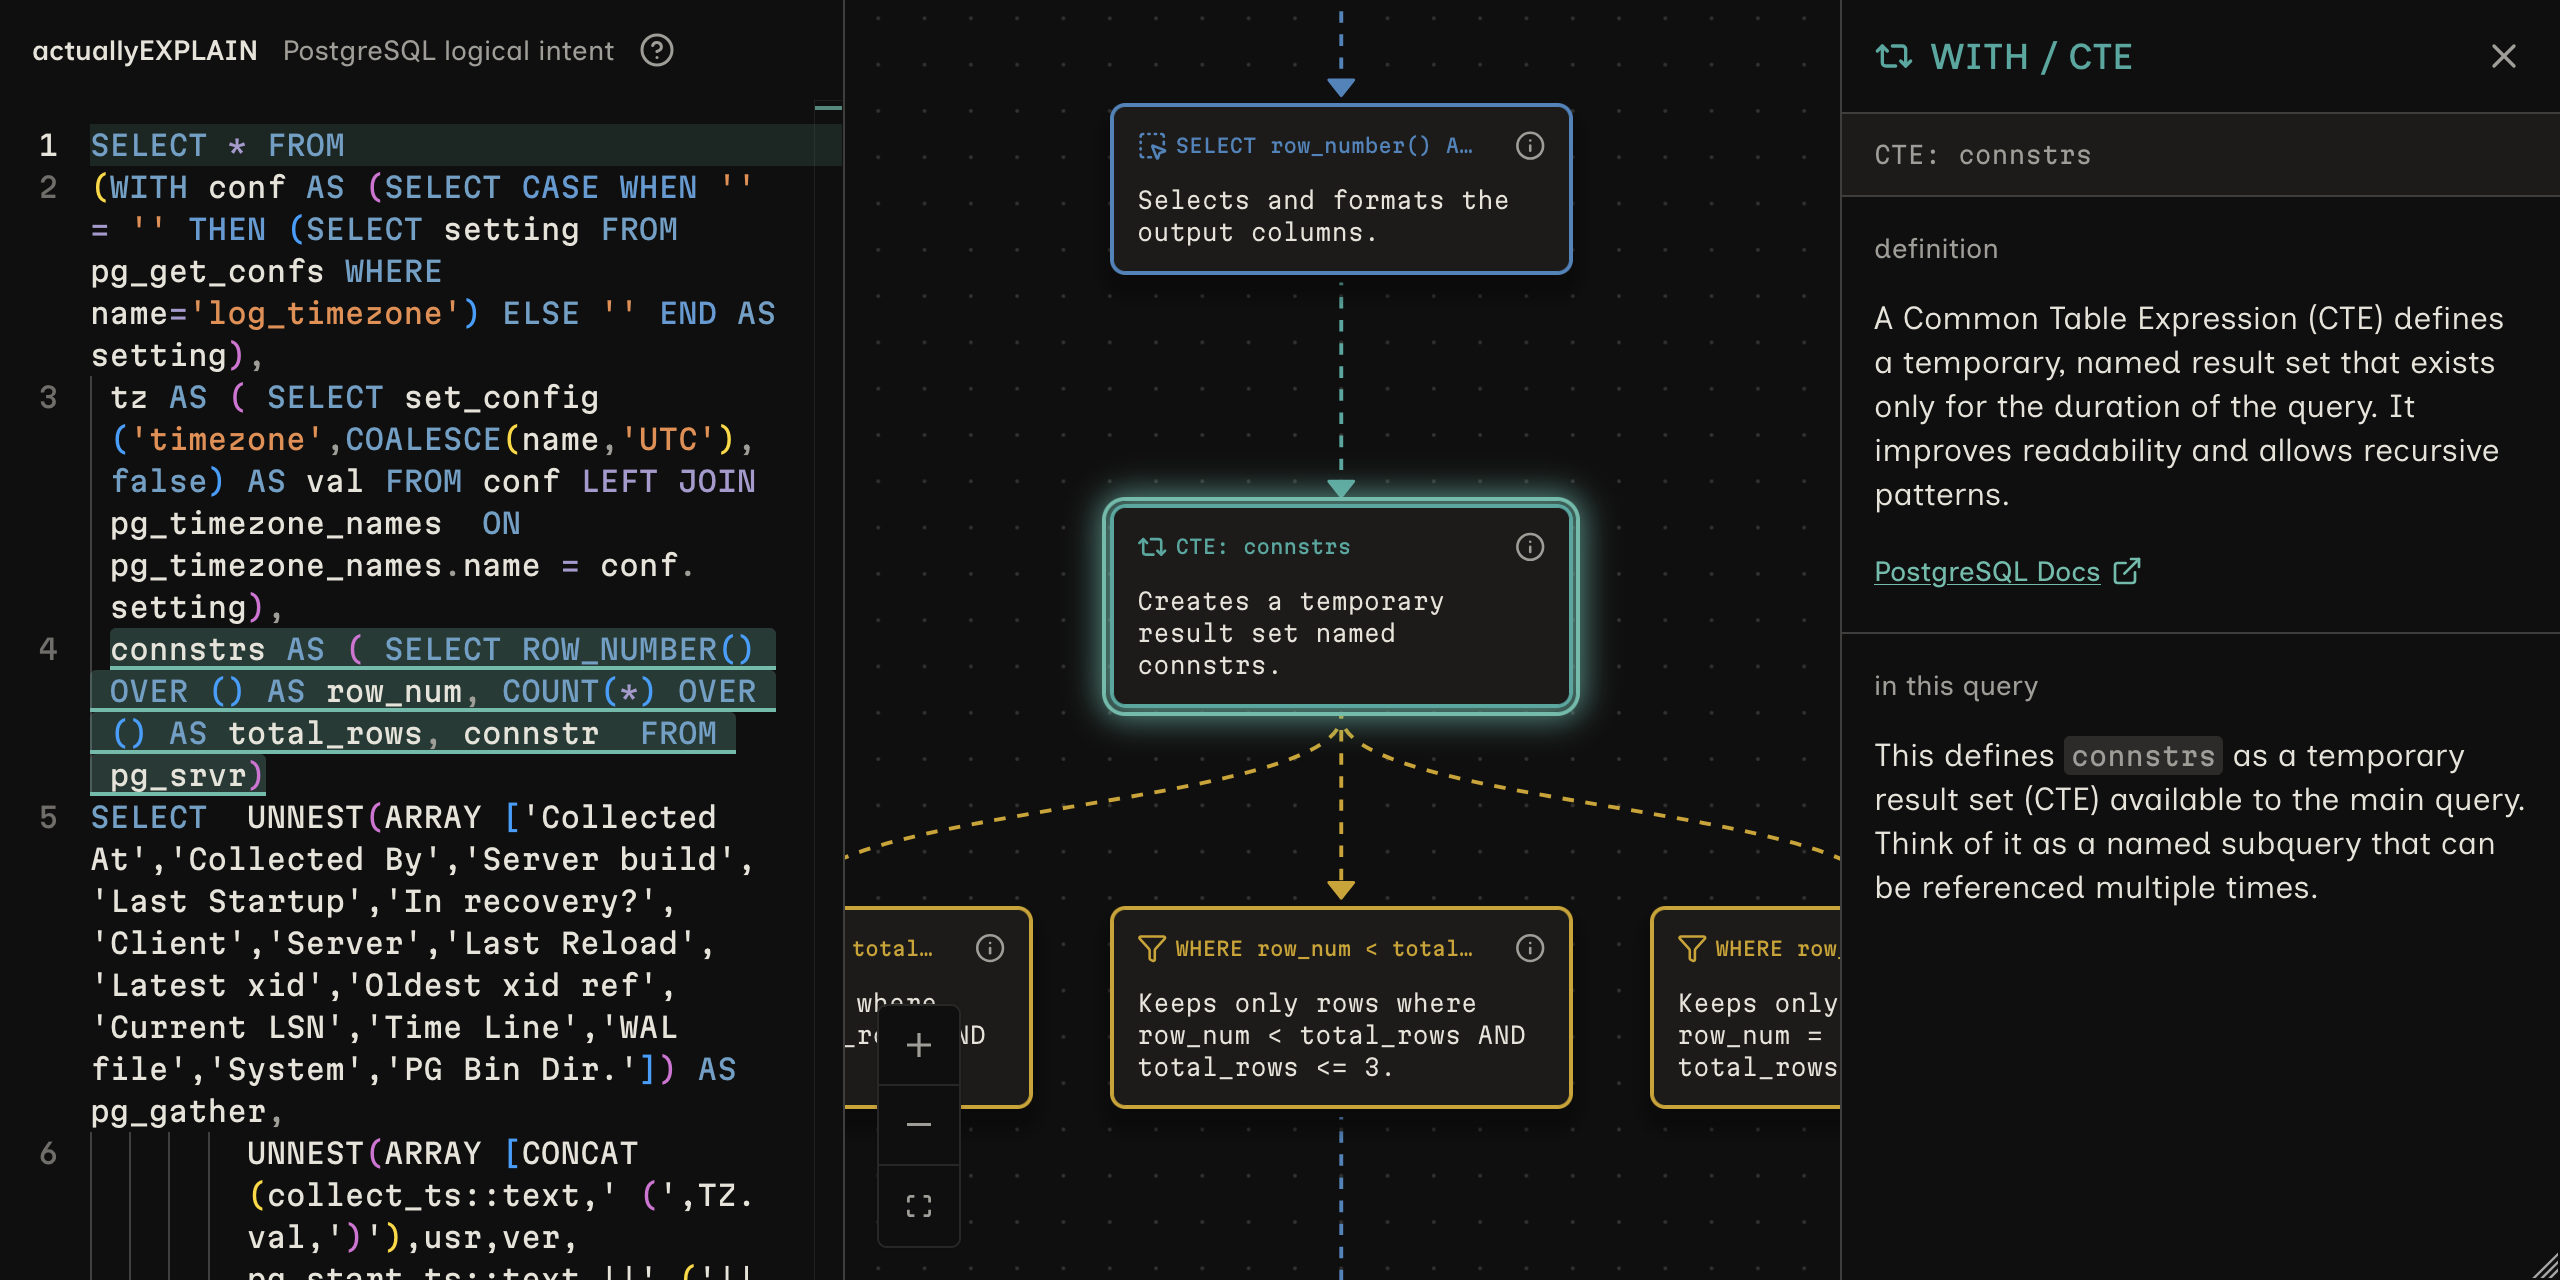2560x1280 pixels.
Task: Open info for WHERE row_num < total node
Action: tap(1529, 948)
